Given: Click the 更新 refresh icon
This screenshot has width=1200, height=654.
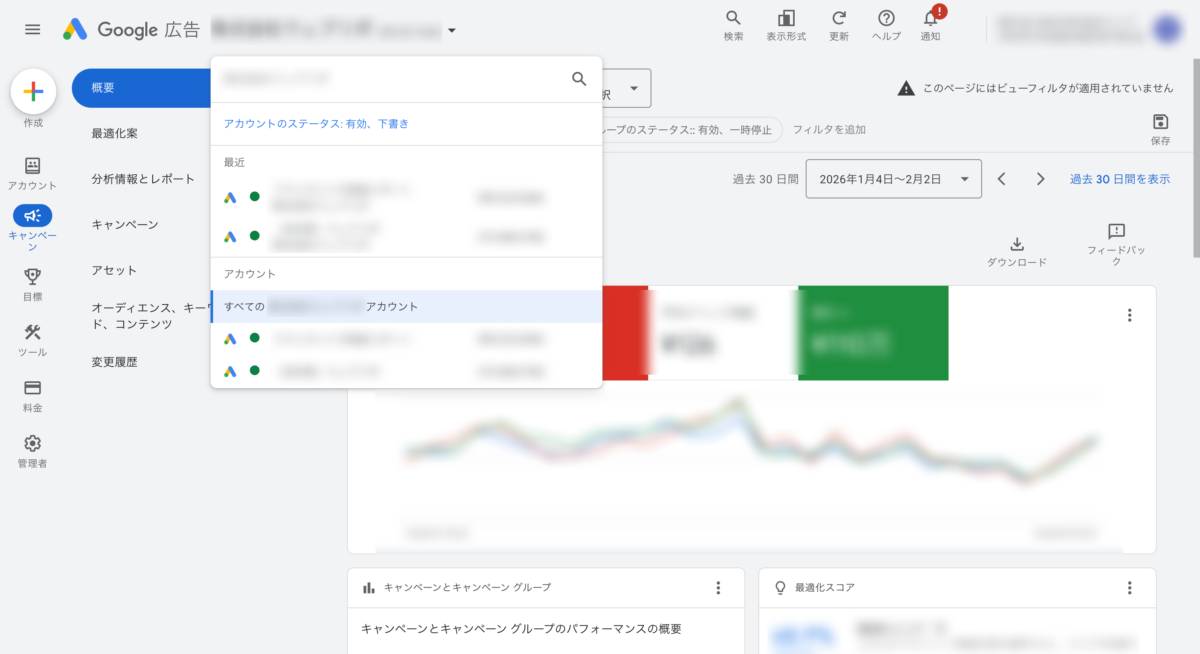Looking at the screenshot, I should (839, 19).
